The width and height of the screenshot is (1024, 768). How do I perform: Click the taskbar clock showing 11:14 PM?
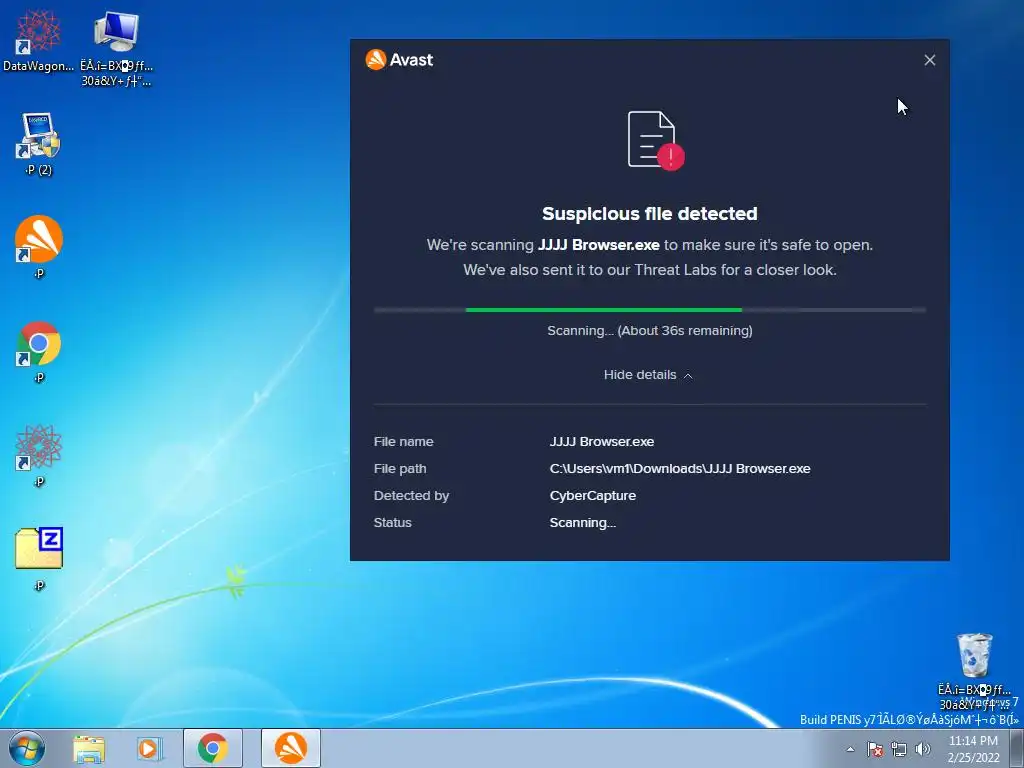(x=973, y=748)
